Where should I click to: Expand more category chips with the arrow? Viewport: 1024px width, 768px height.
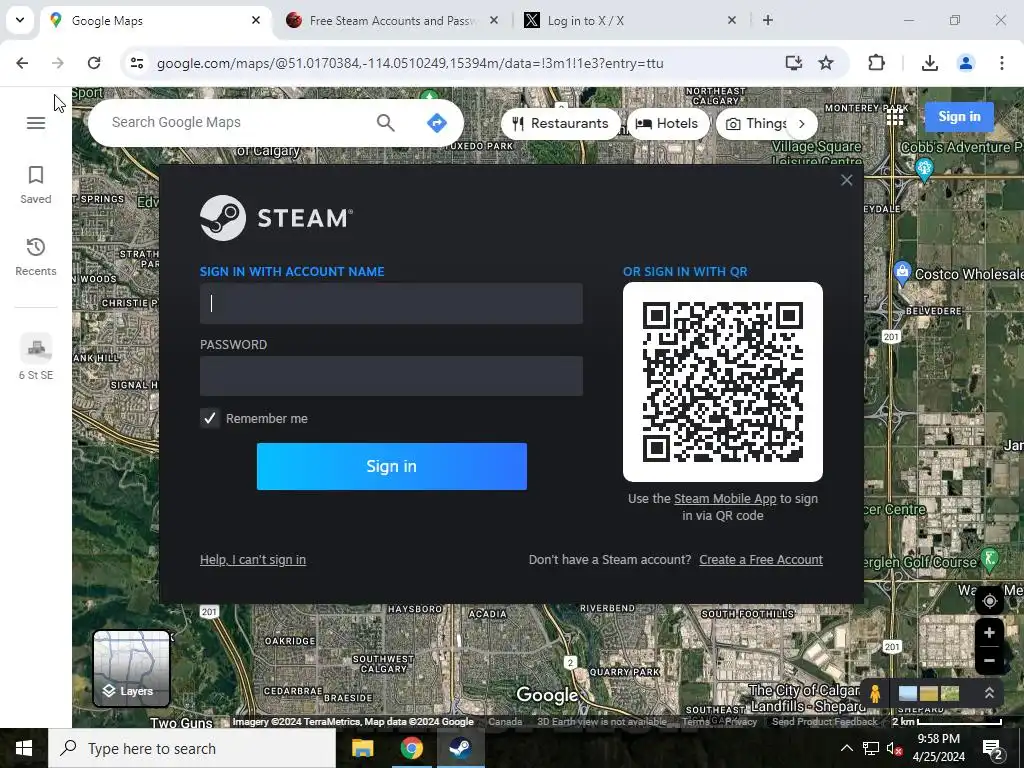coord(802,123)
